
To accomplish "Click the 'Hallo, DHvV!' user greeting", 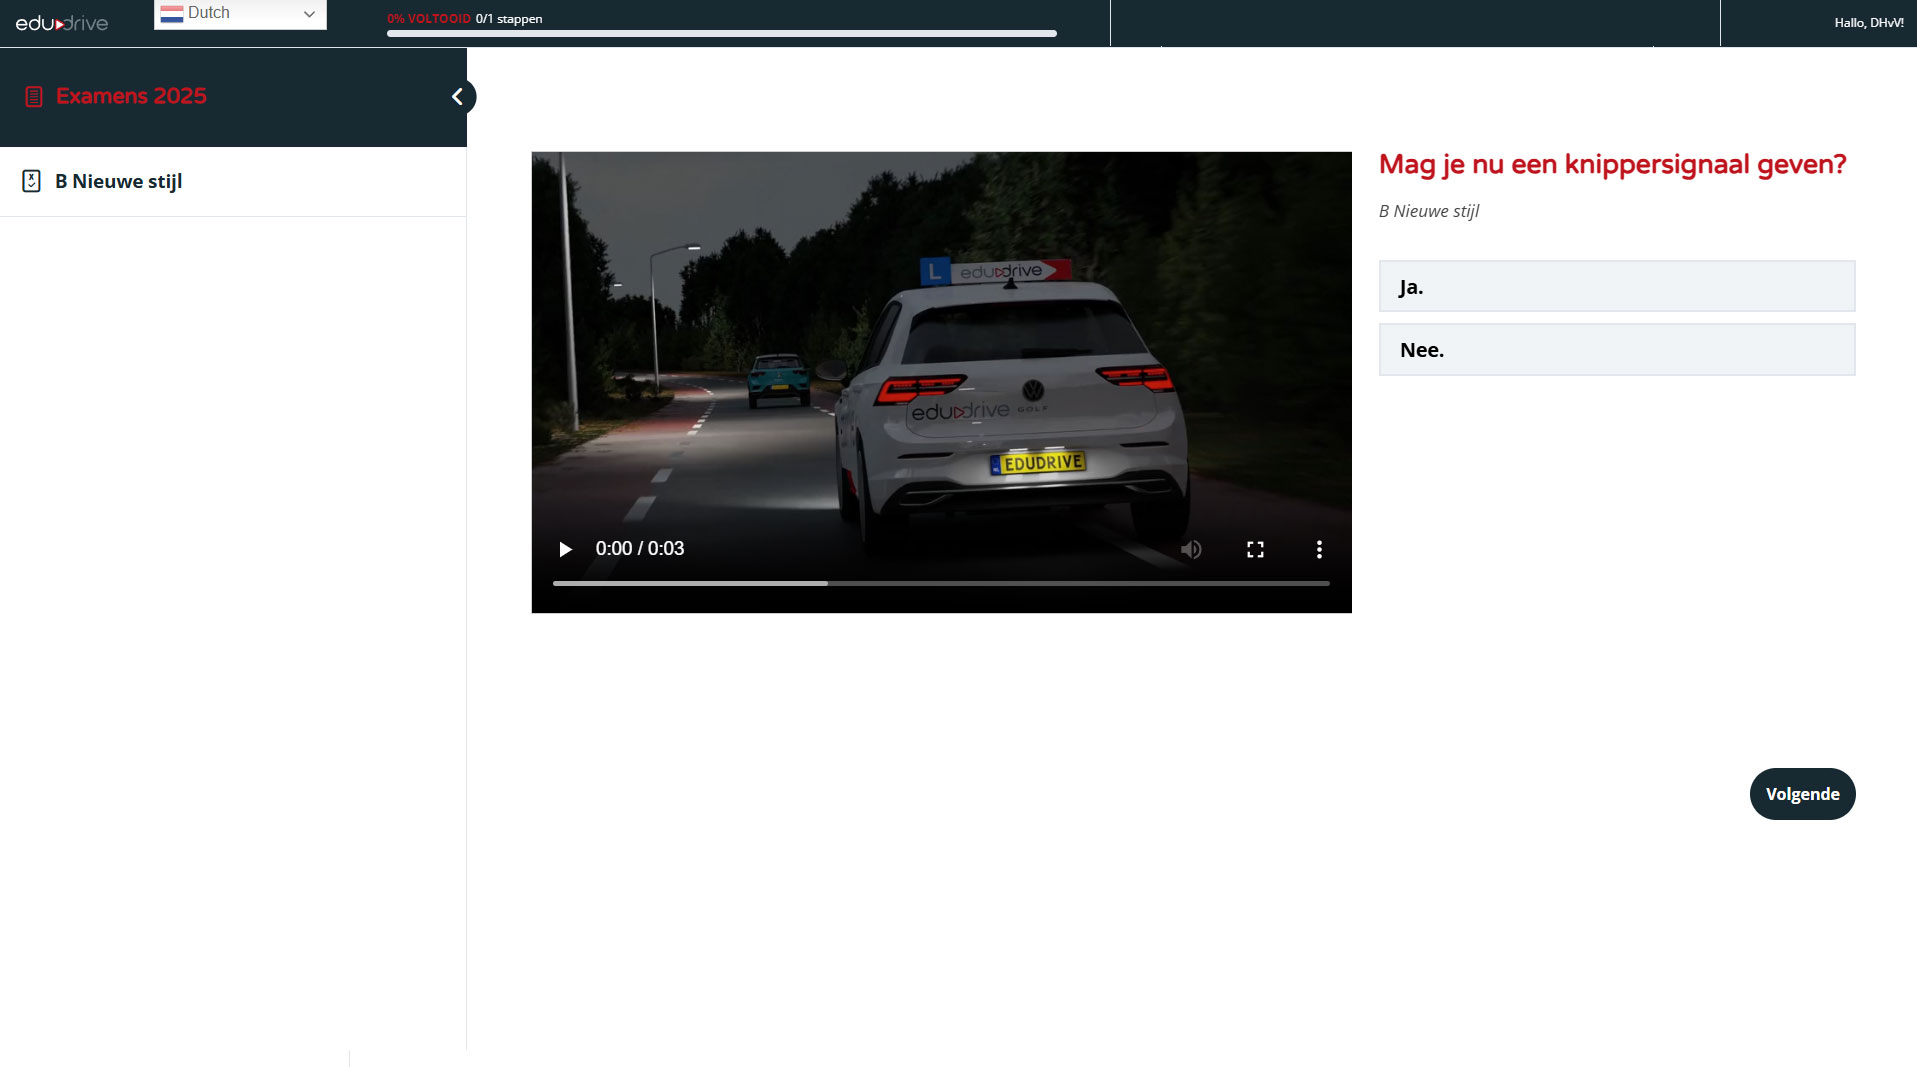I will 1868,22.
